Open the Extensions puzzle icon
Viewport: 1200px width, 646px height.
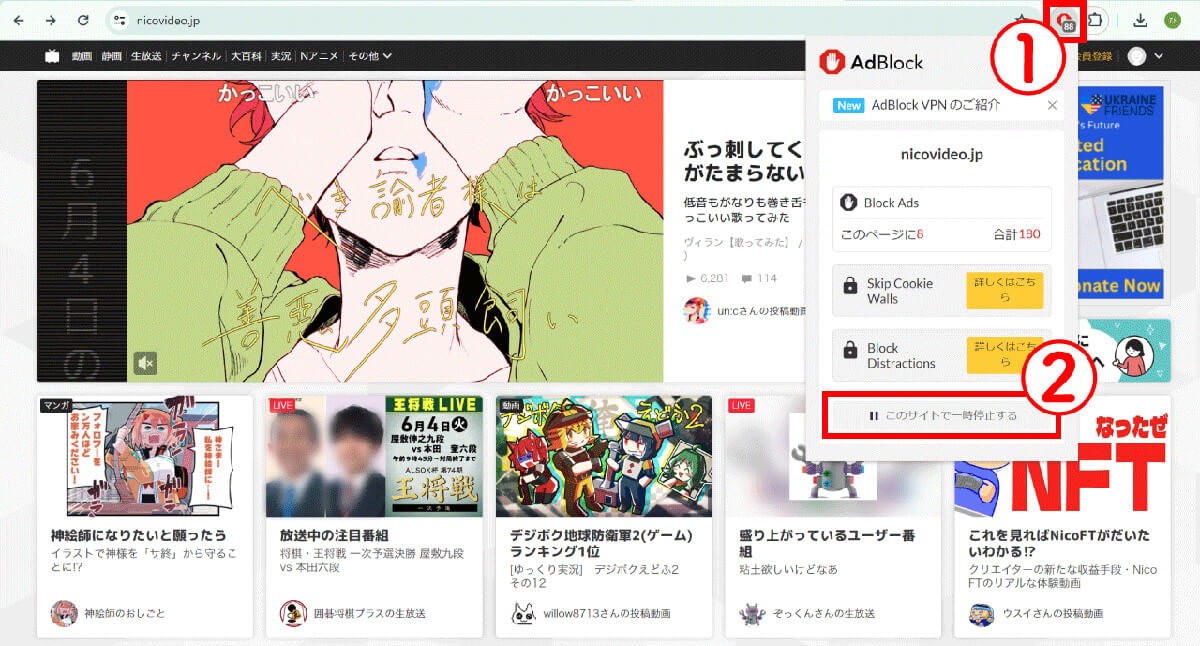pyautogui.click(x=1097, y=20)
